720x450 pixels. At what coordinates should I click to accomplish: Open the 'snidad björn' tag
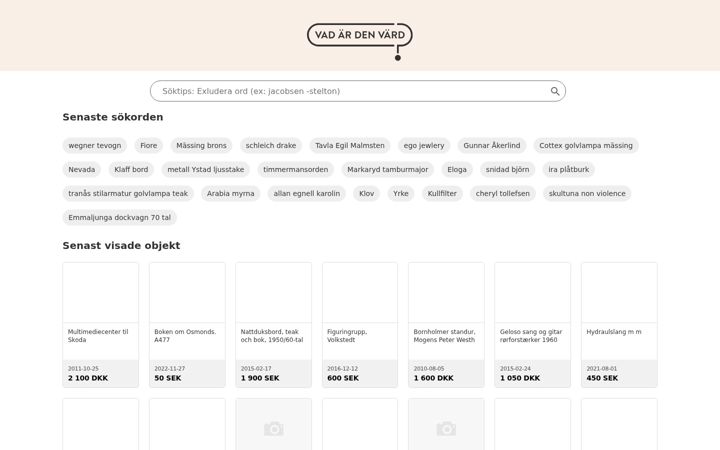pos(507,169)
